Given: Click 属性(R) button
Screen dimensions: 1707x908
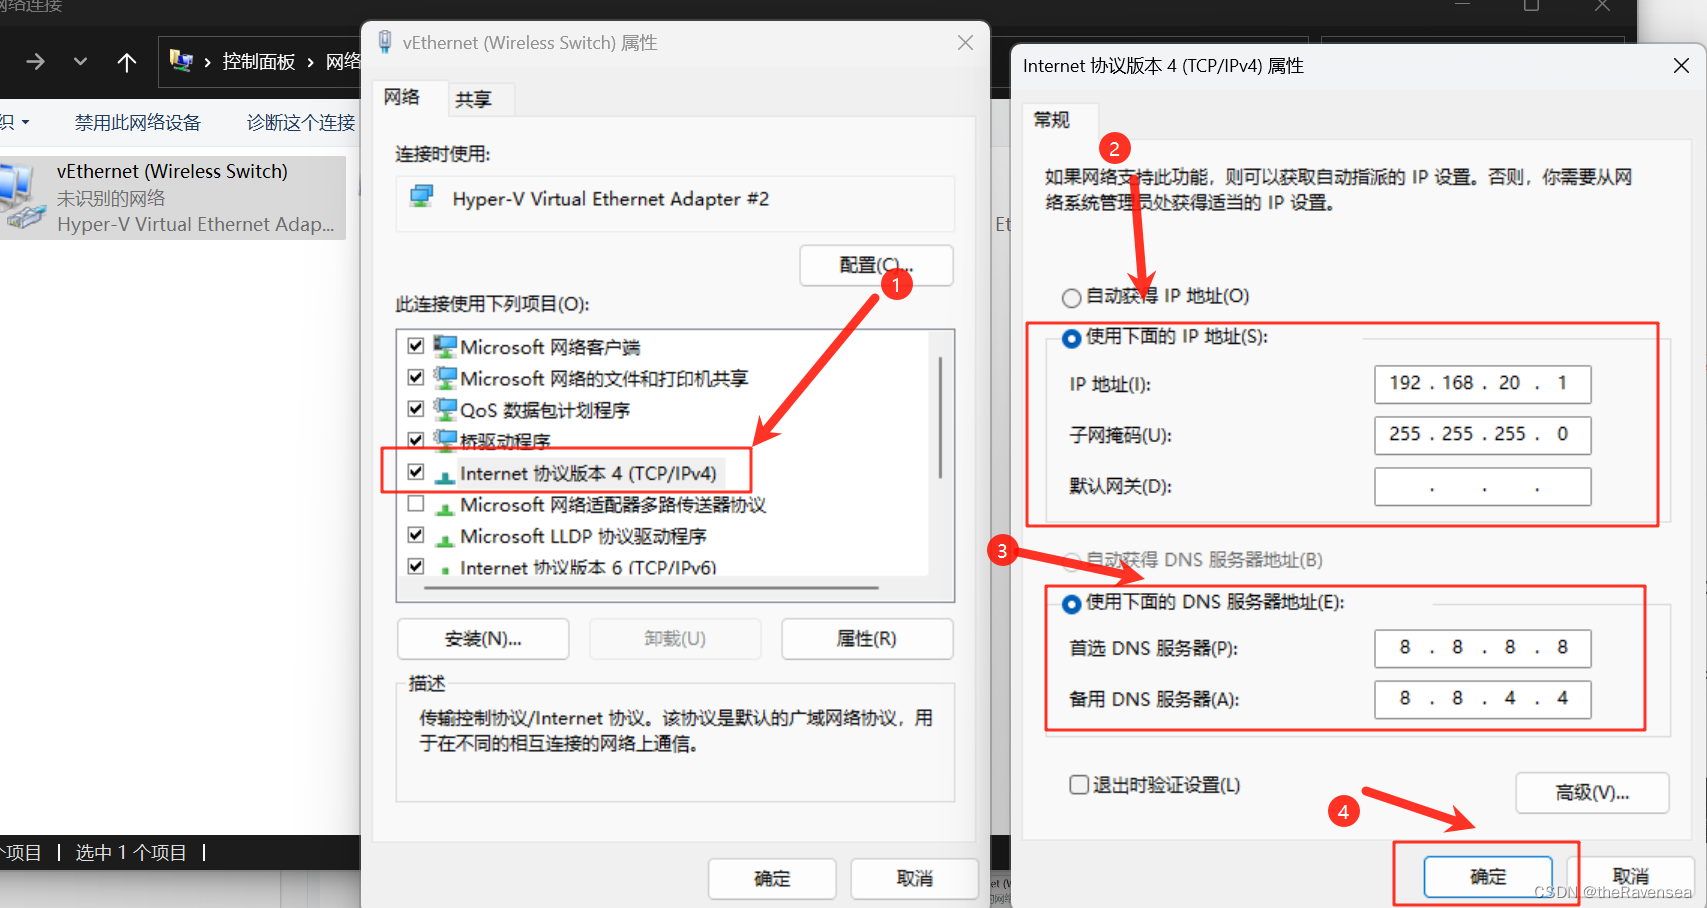Looking at the screenshot, I should click(867, 639).
